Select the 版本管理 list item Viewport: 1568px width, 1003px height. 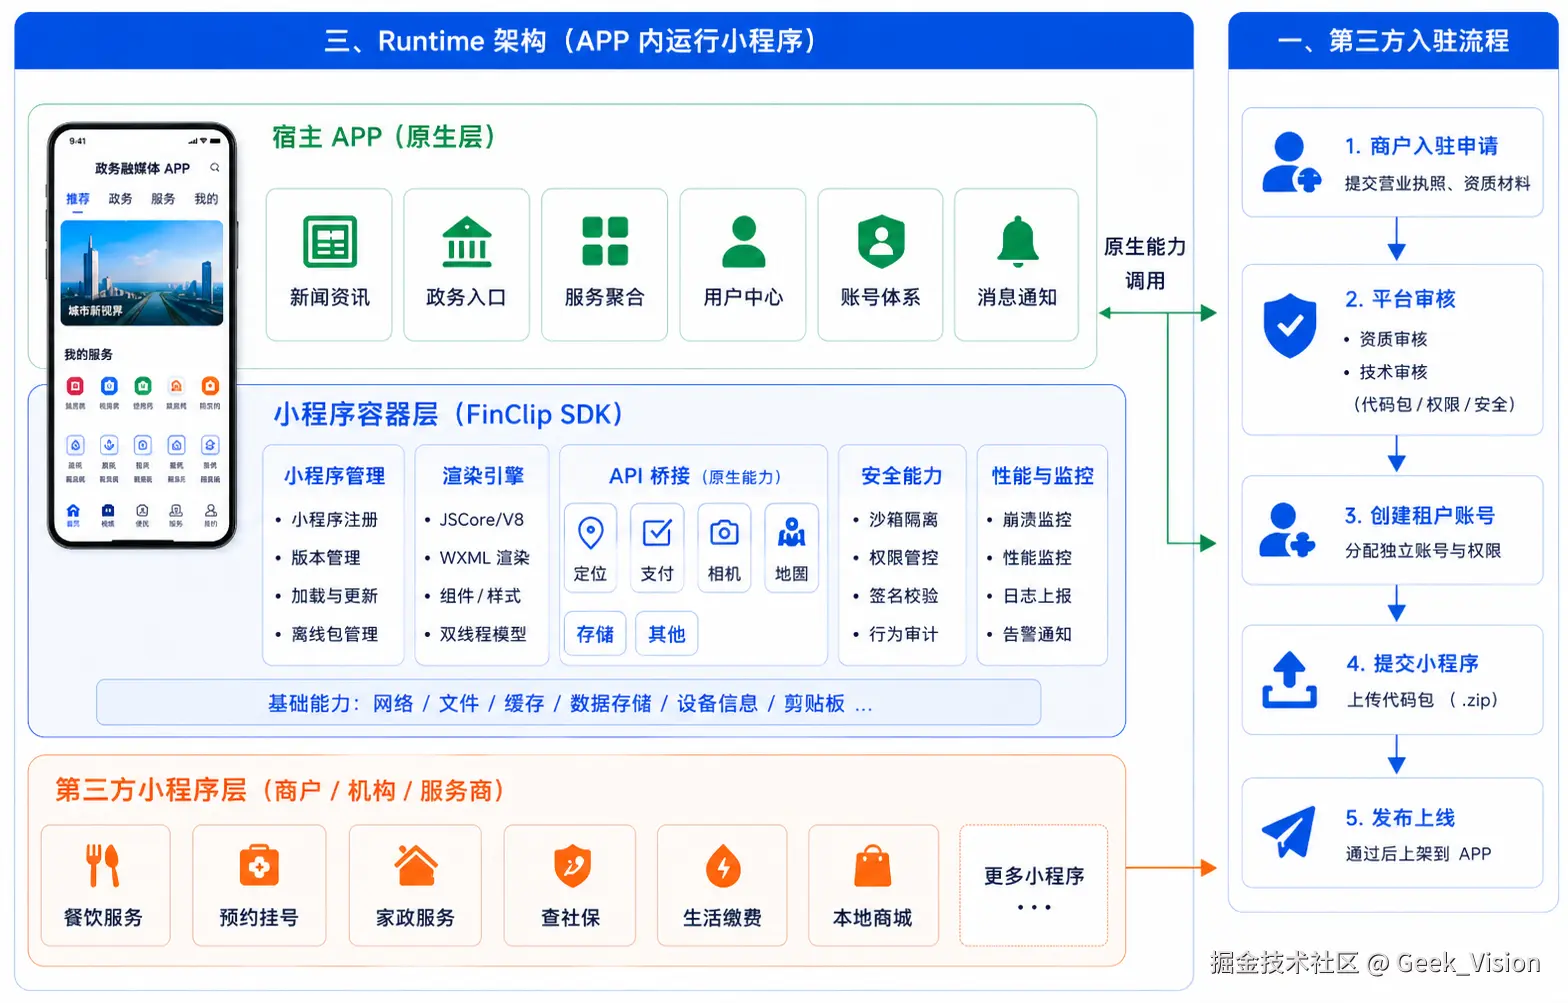[x=326, y=558]
